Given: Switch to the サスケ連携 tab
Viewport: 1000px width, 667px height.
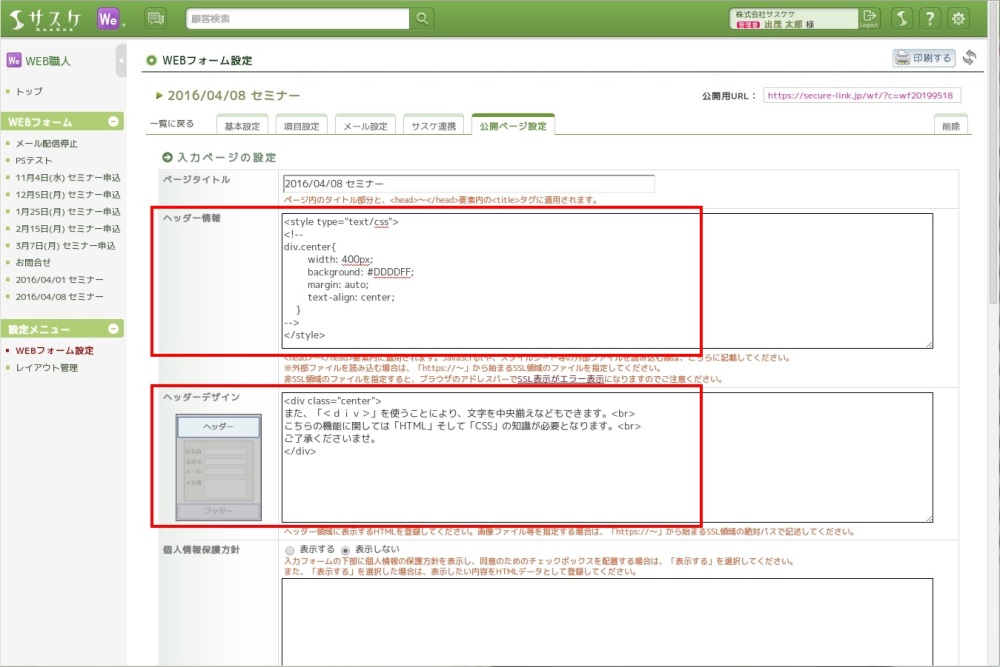Looking at the screenshot, I should [434, 126].
